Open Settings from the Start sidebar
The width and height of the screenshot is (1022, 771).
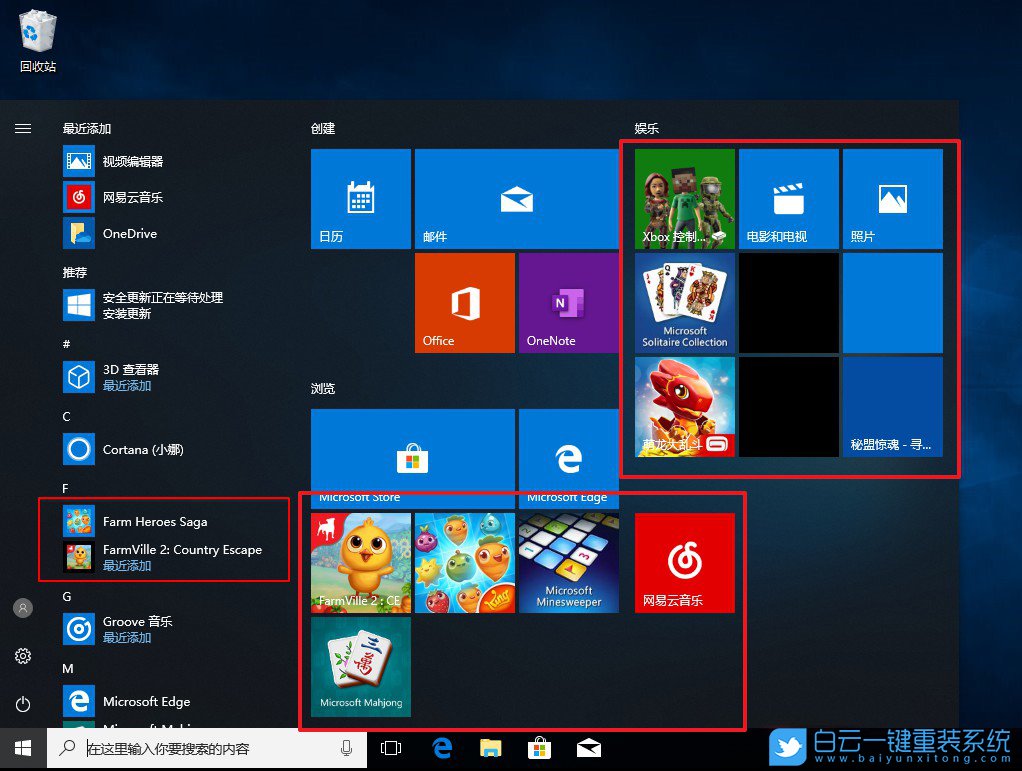coord(23,656)
